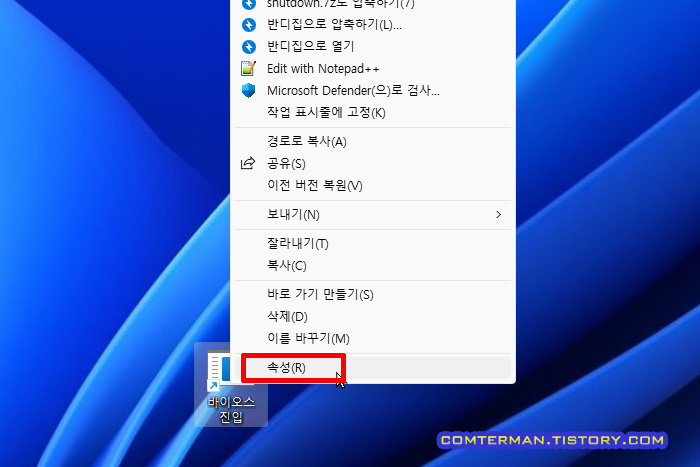The height and width of the screenshot is (467, 700).
Task: Click the share icon next to 공유(S)
Action: (248, 163)
